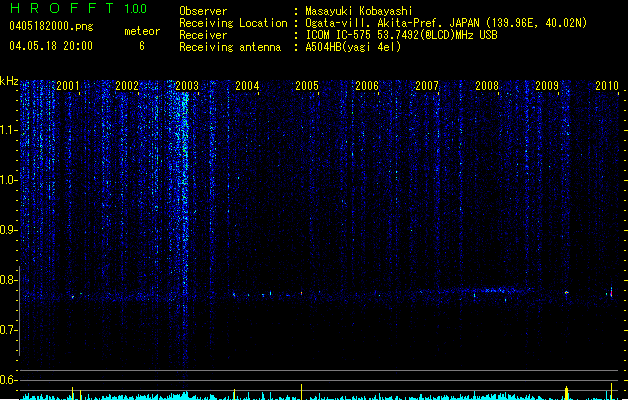Screen dimensions: 629x400
Task: Click the kHz axis unit label
Action: (9, 81)
